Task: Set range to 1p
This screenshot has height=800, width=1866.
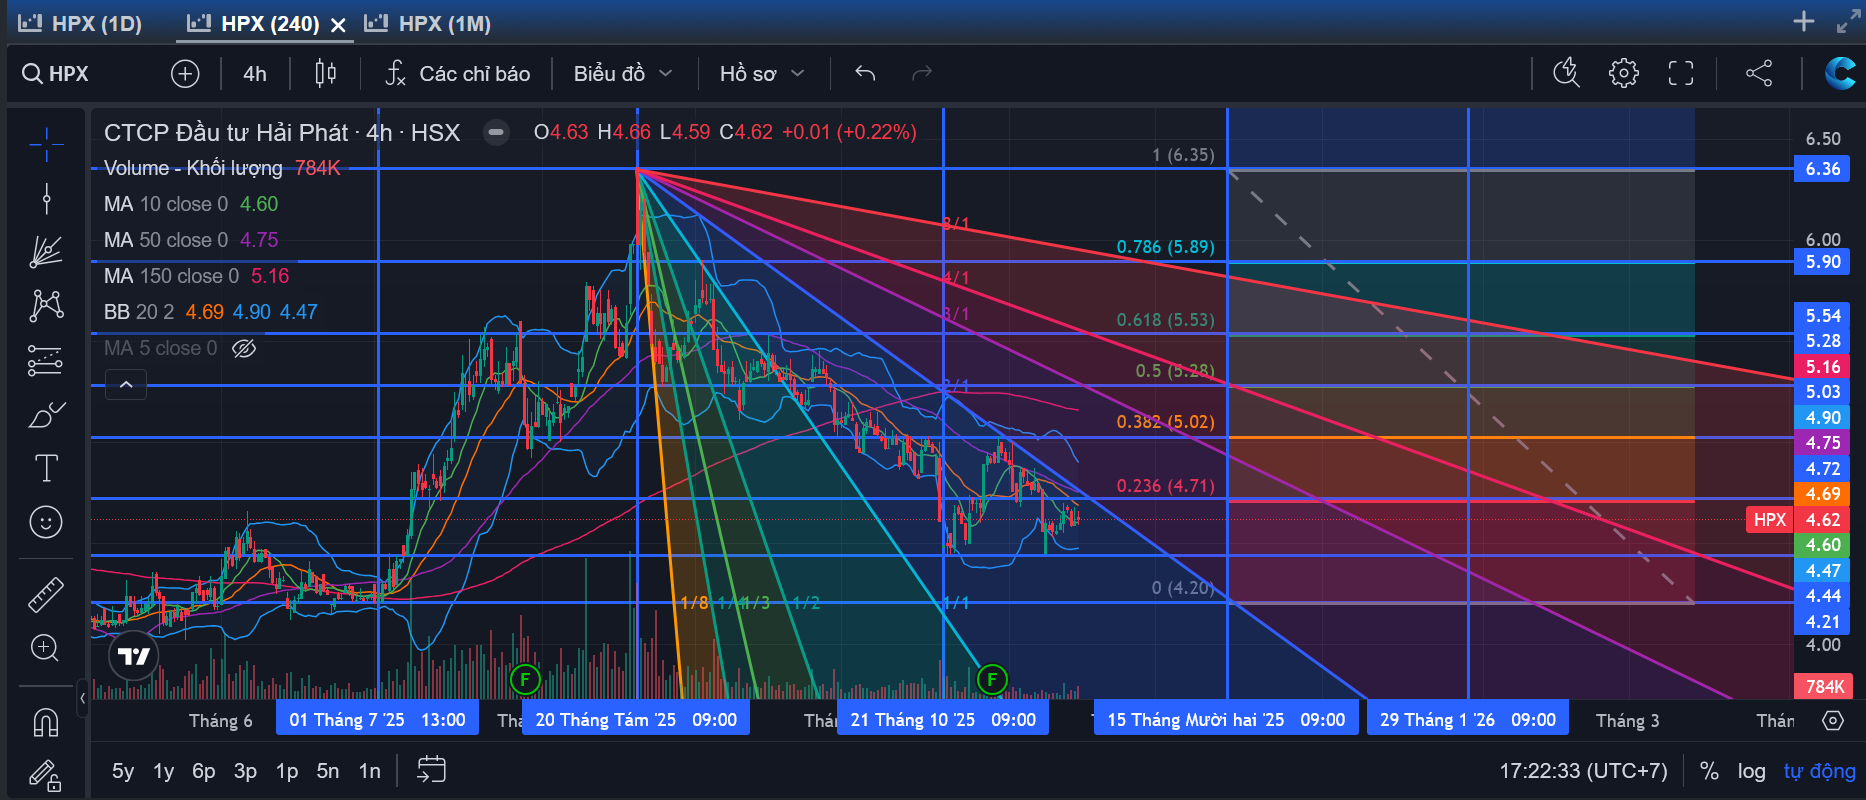Action: [287, 770]
